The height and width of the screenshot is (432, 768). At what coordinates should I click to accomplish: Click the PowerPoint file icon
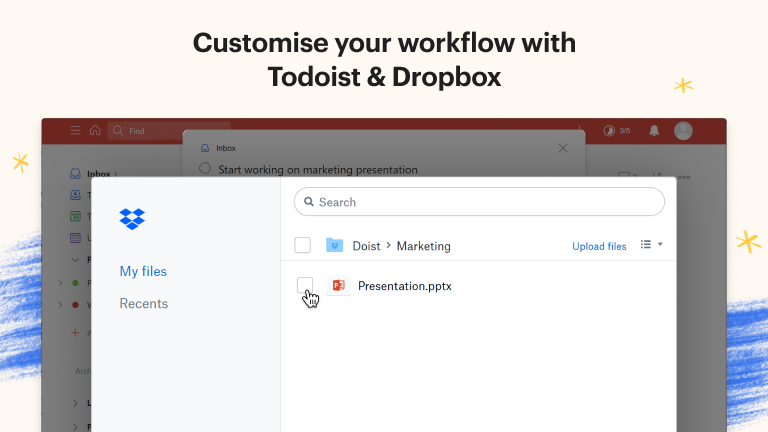coord(338,286)
